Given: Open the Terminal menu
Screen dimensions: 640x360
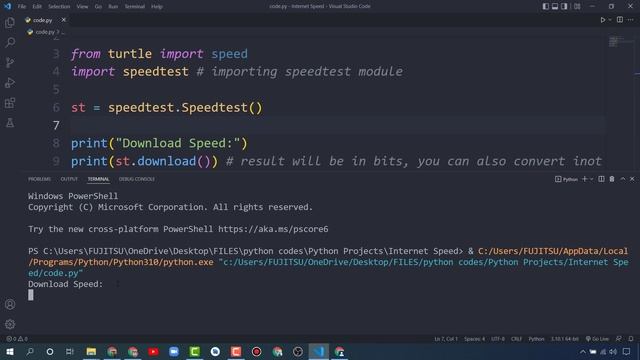Looking at the screenshot, I should pyautogui.click(x=135, y=7).
